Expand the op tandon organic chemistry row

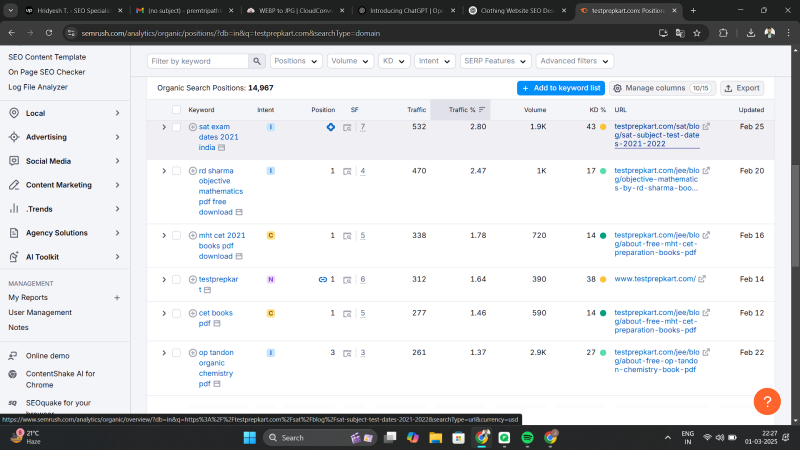(164, 353)
